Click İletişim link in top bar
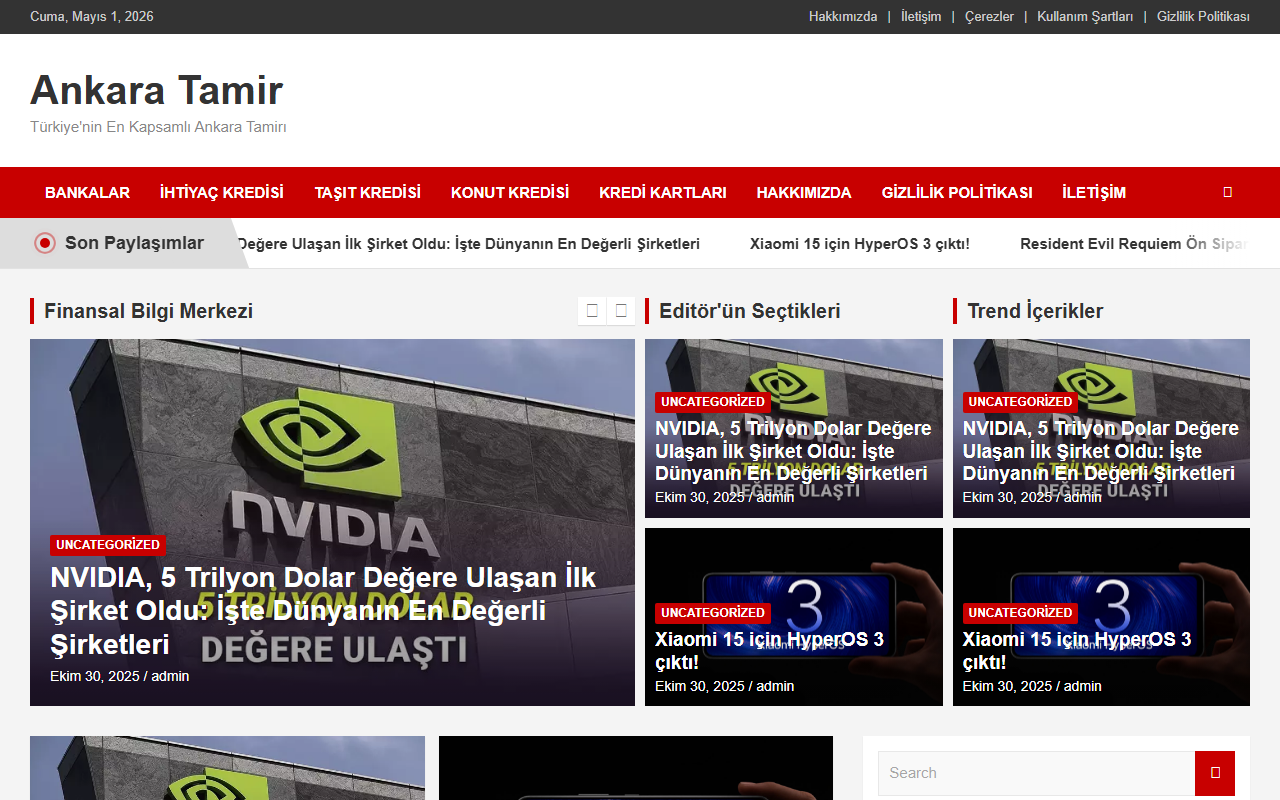The width and height of the screenshot is (1280, 800). point(921,17)
